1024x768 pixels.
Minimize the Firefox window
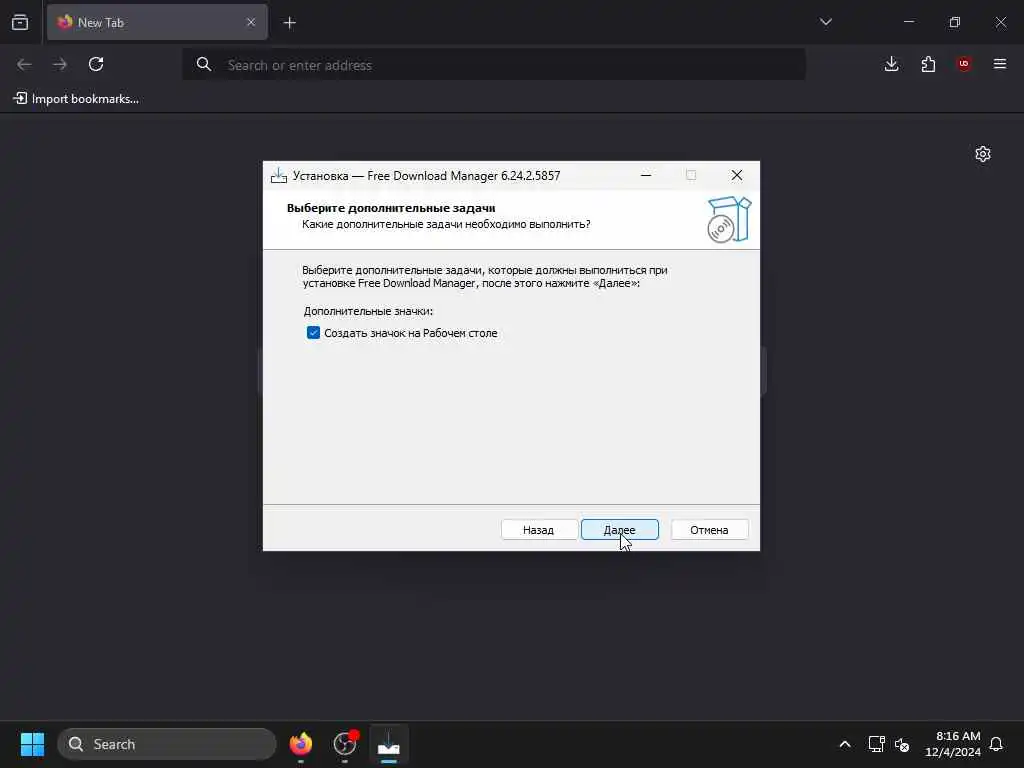908,22
